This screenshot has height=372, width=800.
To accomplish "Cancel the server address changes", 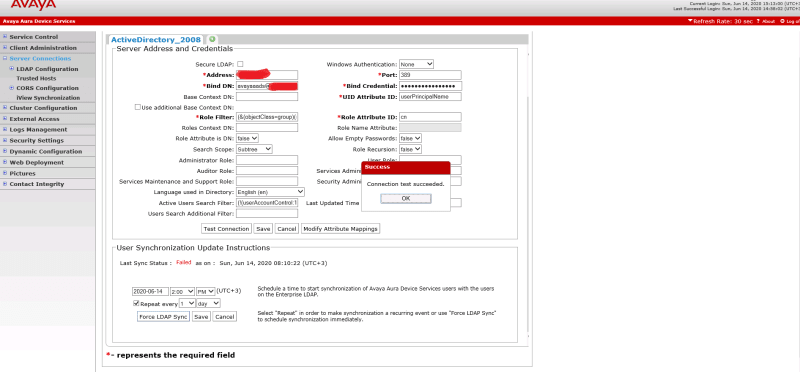I will pos(286,229).
